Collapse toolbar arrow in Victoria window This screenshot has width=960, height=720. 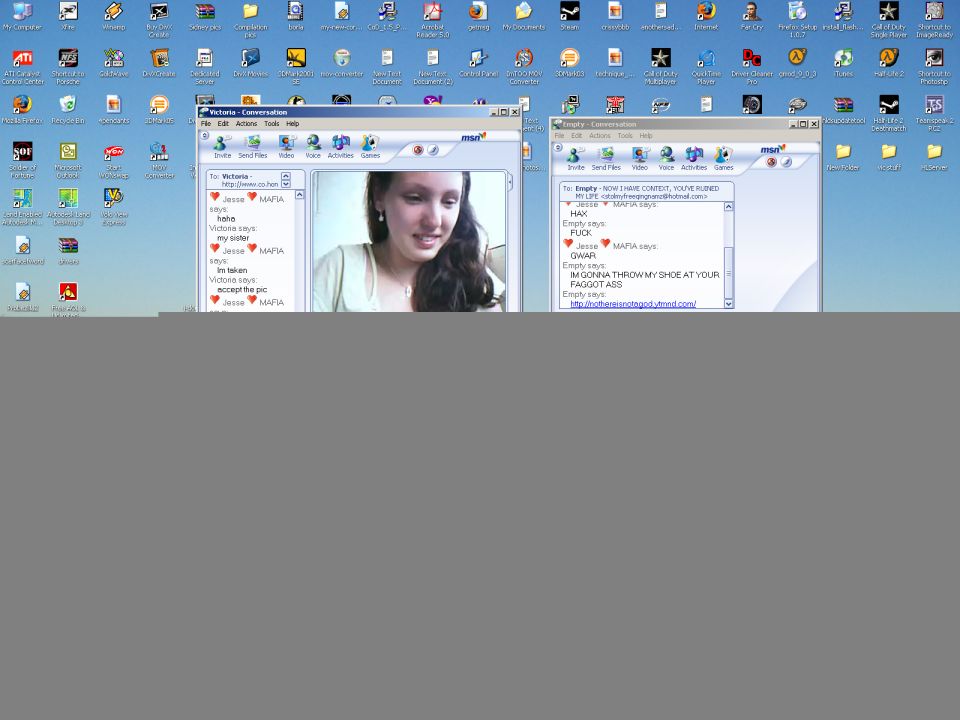tap(205, 136)
